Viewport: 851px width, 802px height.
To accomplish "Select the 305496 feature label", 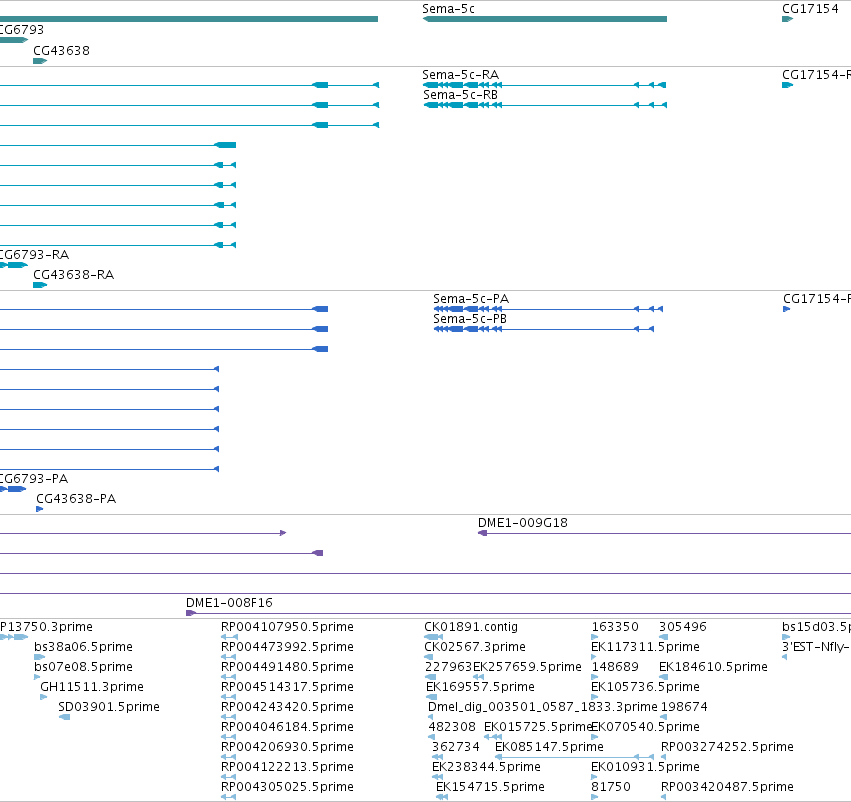I will pos(683,627).
